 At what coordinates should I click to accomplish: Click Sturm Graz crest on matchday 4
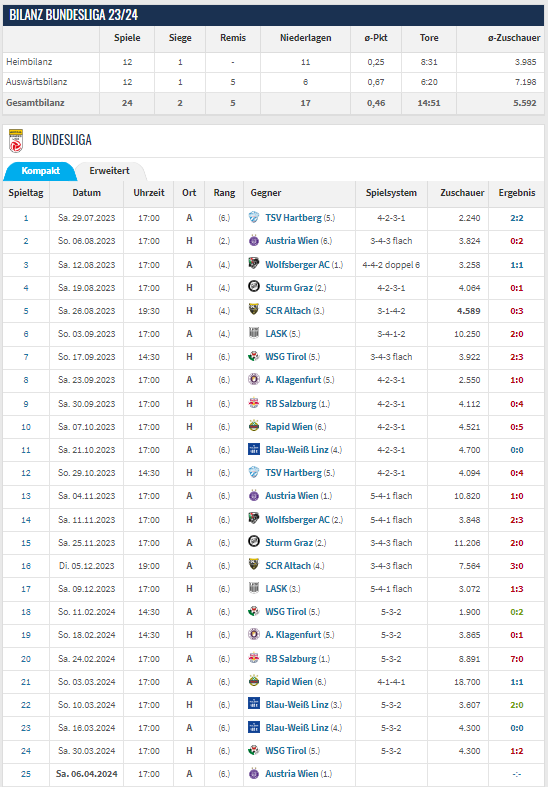click(x=254, y=287)
